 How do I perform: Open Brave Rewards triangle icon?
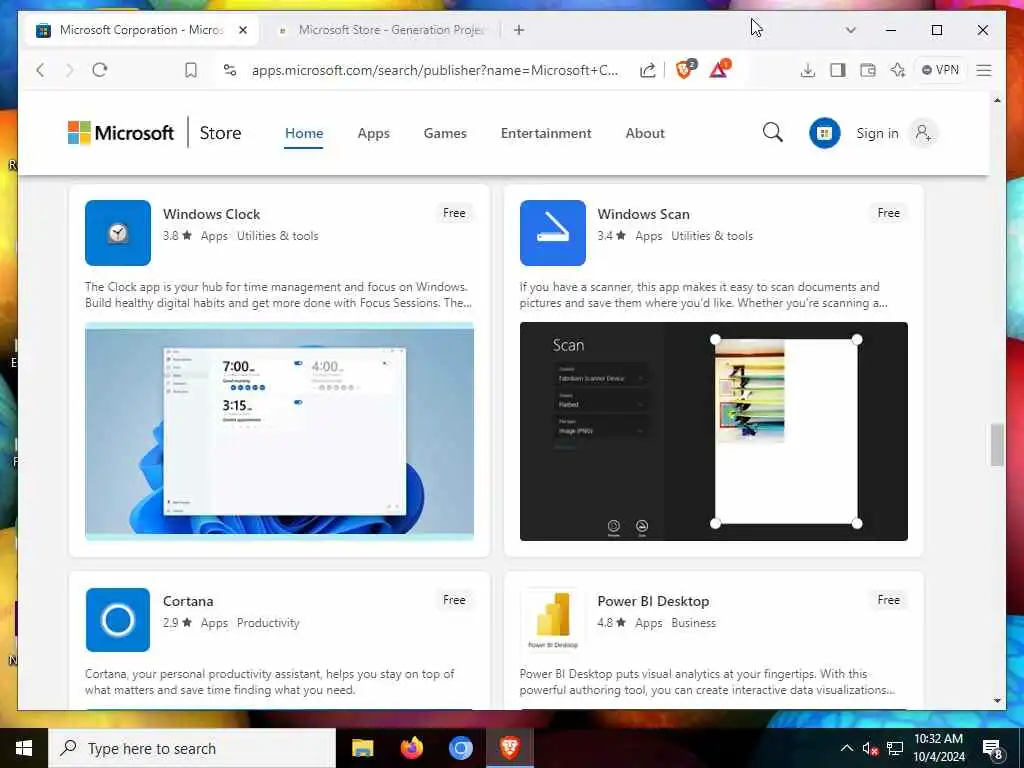[x=720, y=69]
